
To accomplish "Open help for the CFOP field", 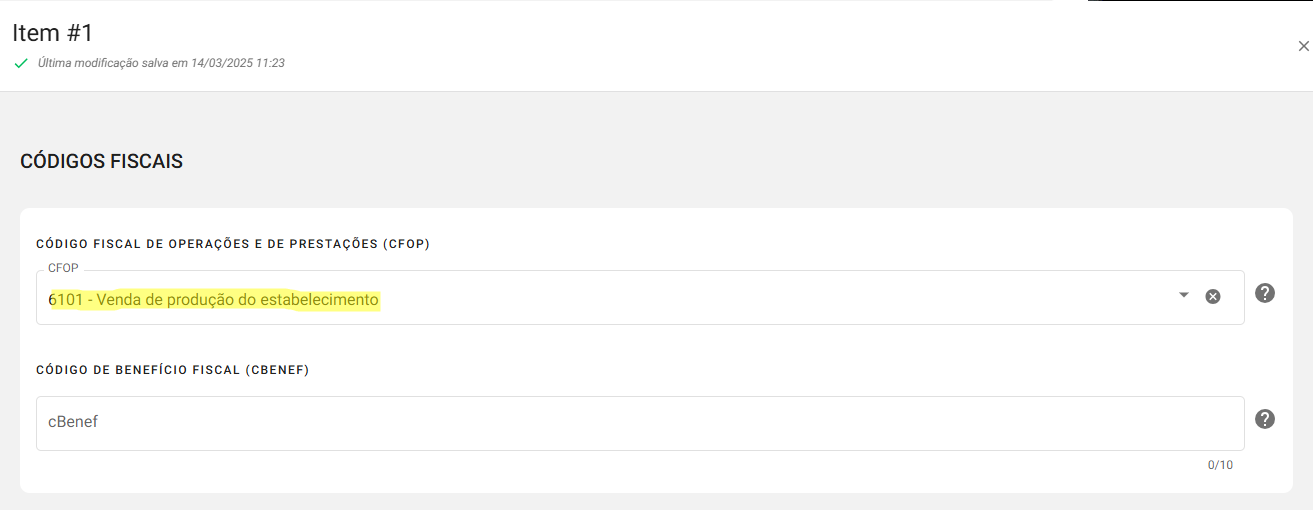I will (1265, 293).
